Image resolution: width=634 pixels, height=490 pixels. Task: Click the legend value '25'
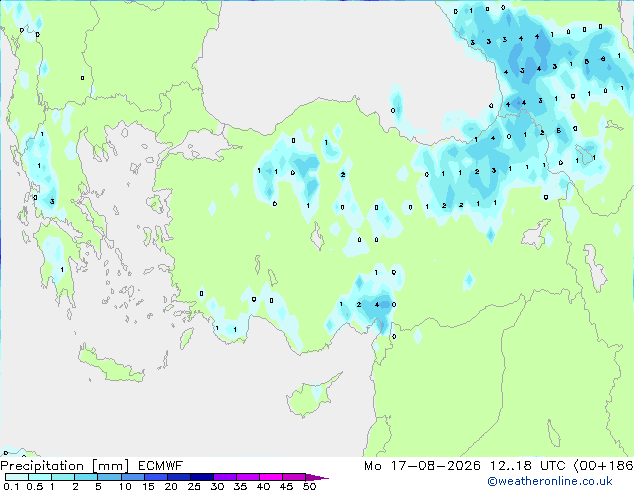point(194,486)
